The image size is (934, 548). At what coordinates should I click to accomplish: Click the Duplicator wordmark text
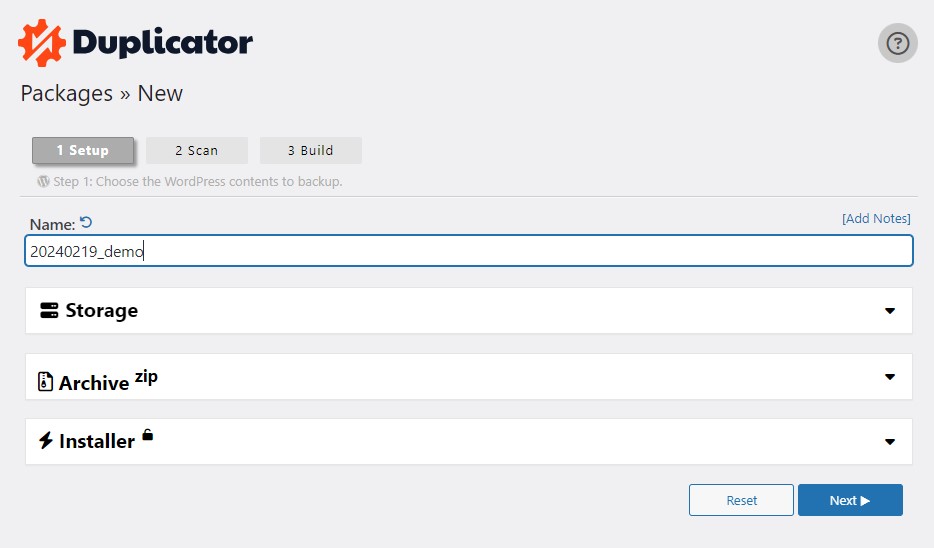click(163, 43)
